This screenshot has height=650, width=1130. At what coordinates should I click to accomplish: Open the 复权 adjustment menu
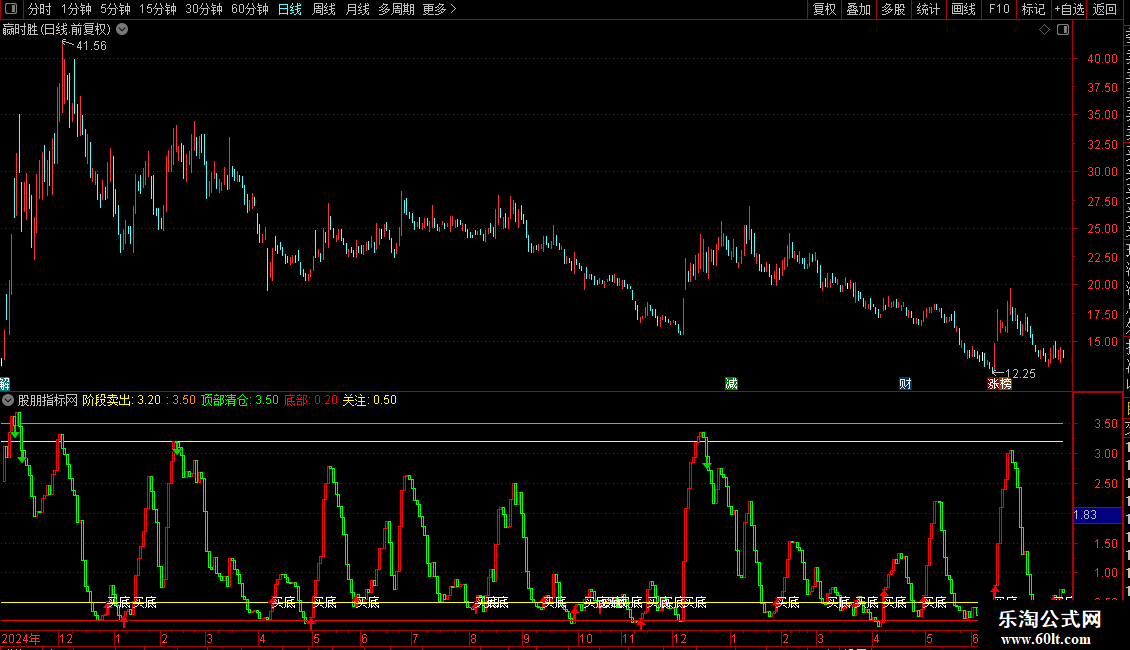pos(824,9)
